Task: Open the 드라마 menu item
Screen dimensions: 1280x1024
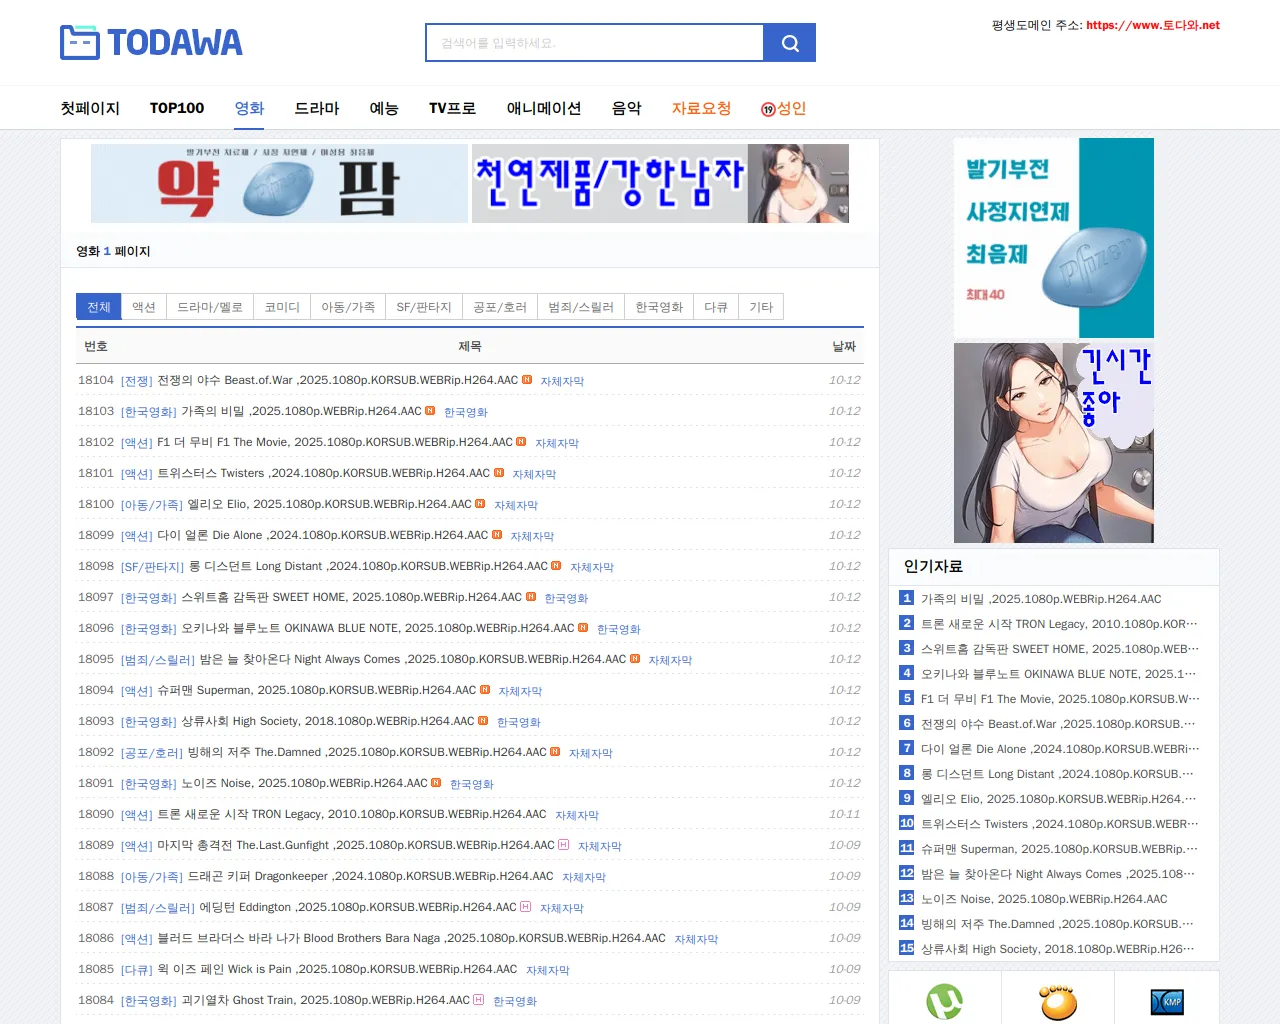Action: click(x=317, y=108)
